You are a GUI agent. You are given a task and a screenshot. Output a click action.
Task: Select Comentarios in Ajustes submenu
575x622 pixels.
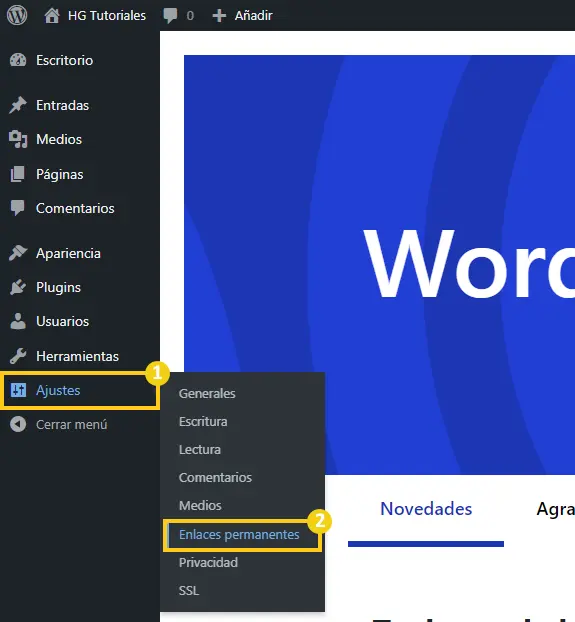pyautogui.click(x=215, y=477)
